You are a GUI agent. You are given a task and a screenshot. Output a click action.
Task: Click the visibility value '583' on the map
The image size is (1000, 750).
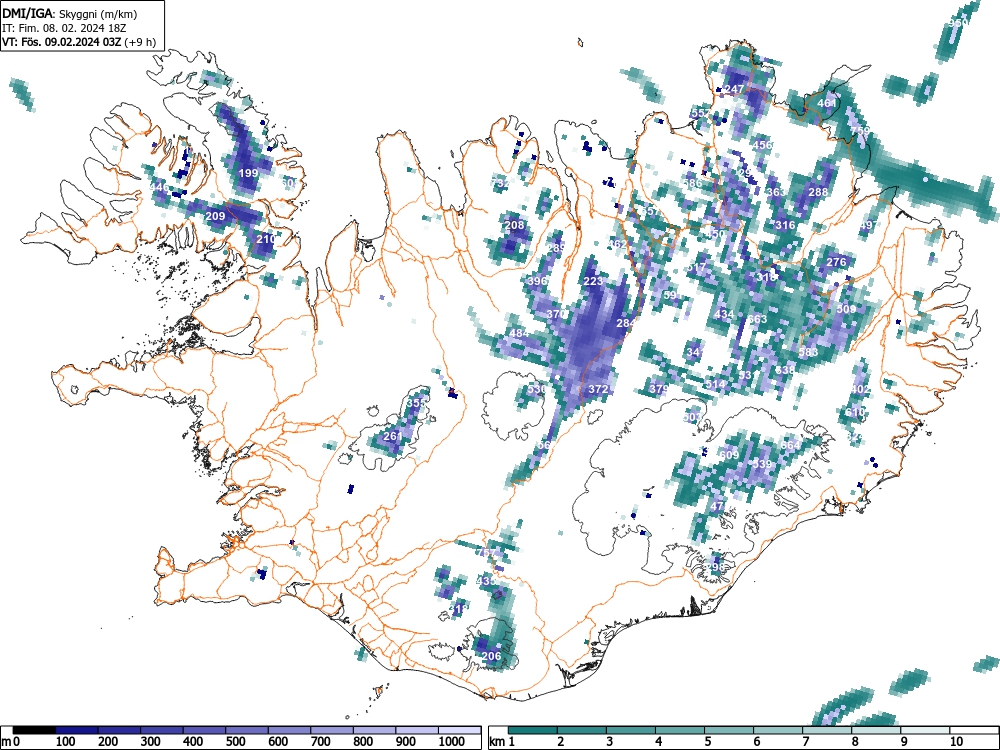809,352
